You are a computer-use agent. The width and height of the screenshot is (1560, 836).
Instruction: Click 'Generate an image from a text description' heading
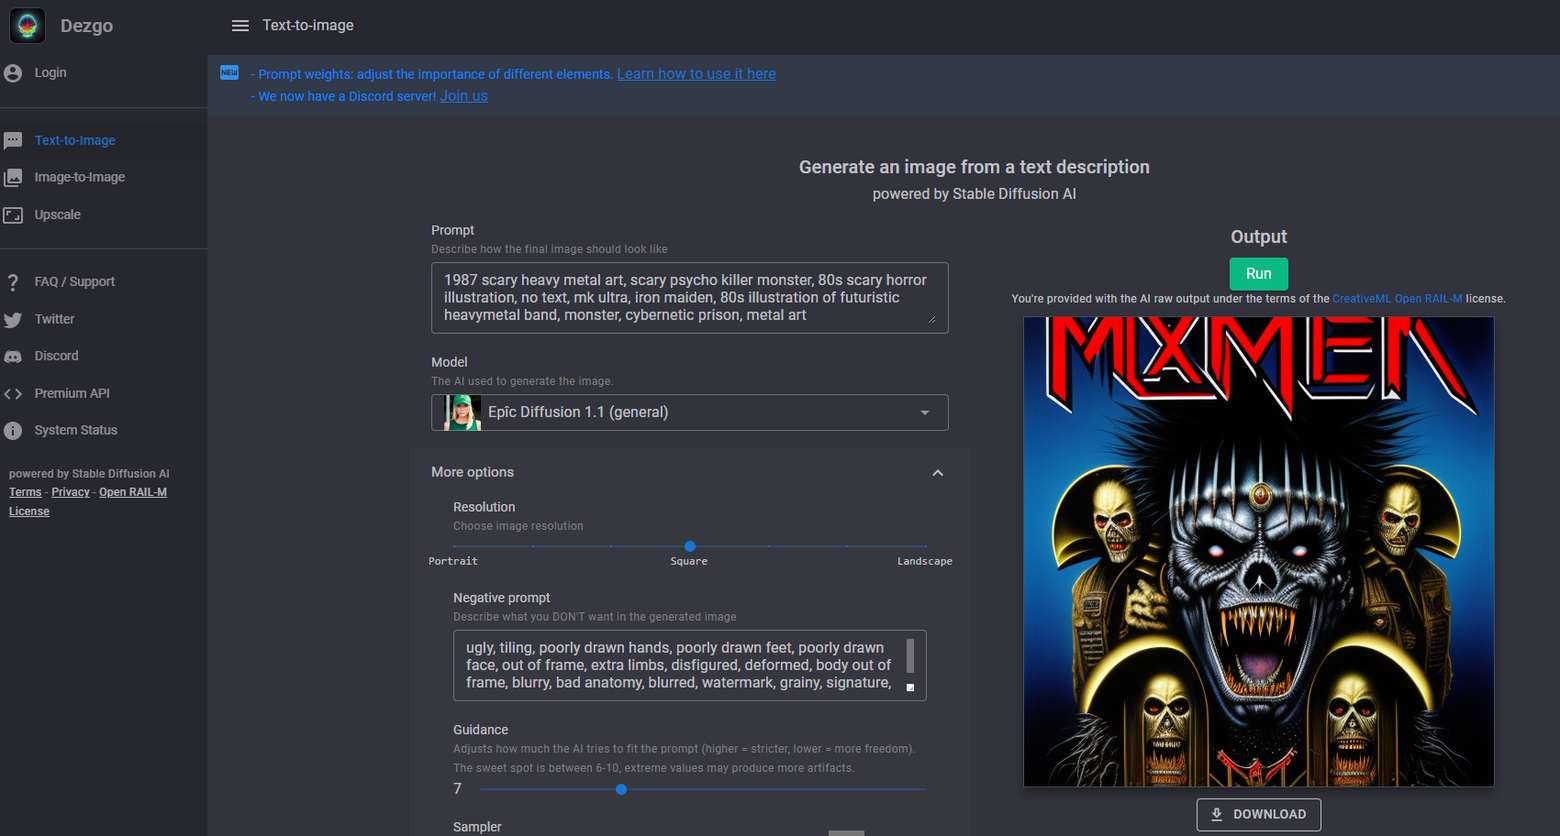974,167
